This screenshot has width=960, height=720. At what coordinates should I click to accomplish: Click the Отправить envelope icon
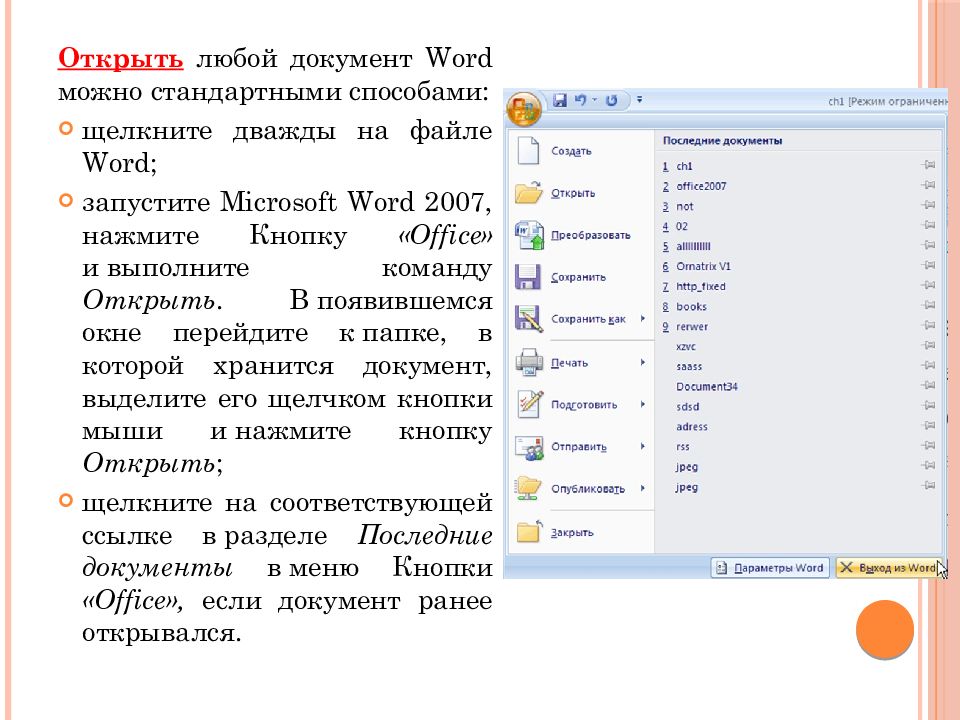point(529,447)
